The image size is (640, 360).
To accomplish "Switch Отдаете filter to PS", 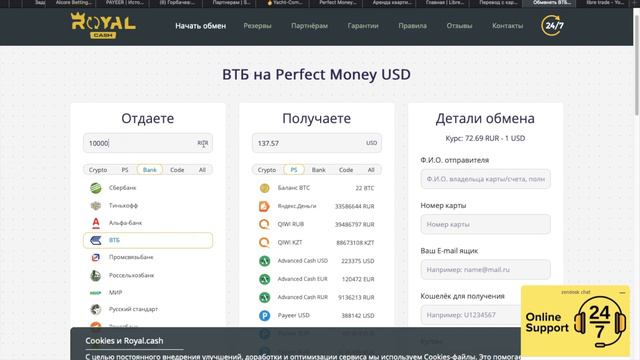I will (125, 170).
